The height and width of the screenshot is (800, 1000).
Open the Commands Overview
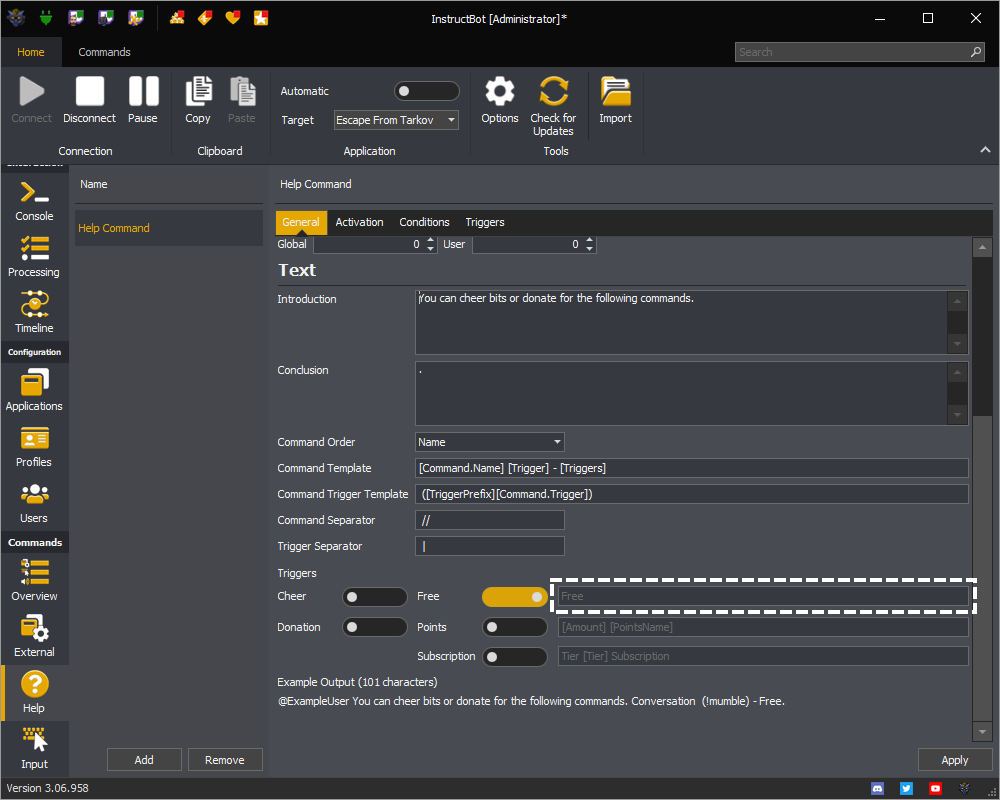pyautogui.click(x=34, y=581)
